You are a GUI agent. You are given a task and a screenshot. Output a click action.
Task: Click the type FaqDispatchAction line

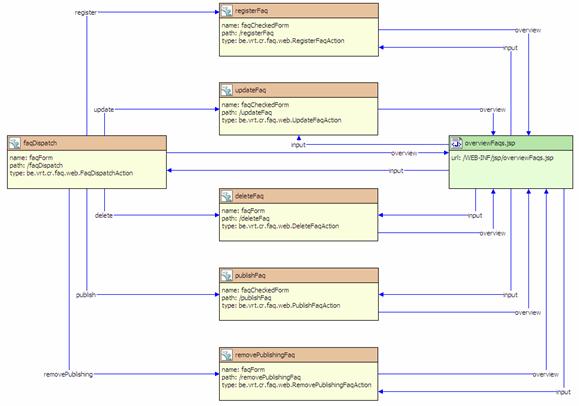coord(71,173)
